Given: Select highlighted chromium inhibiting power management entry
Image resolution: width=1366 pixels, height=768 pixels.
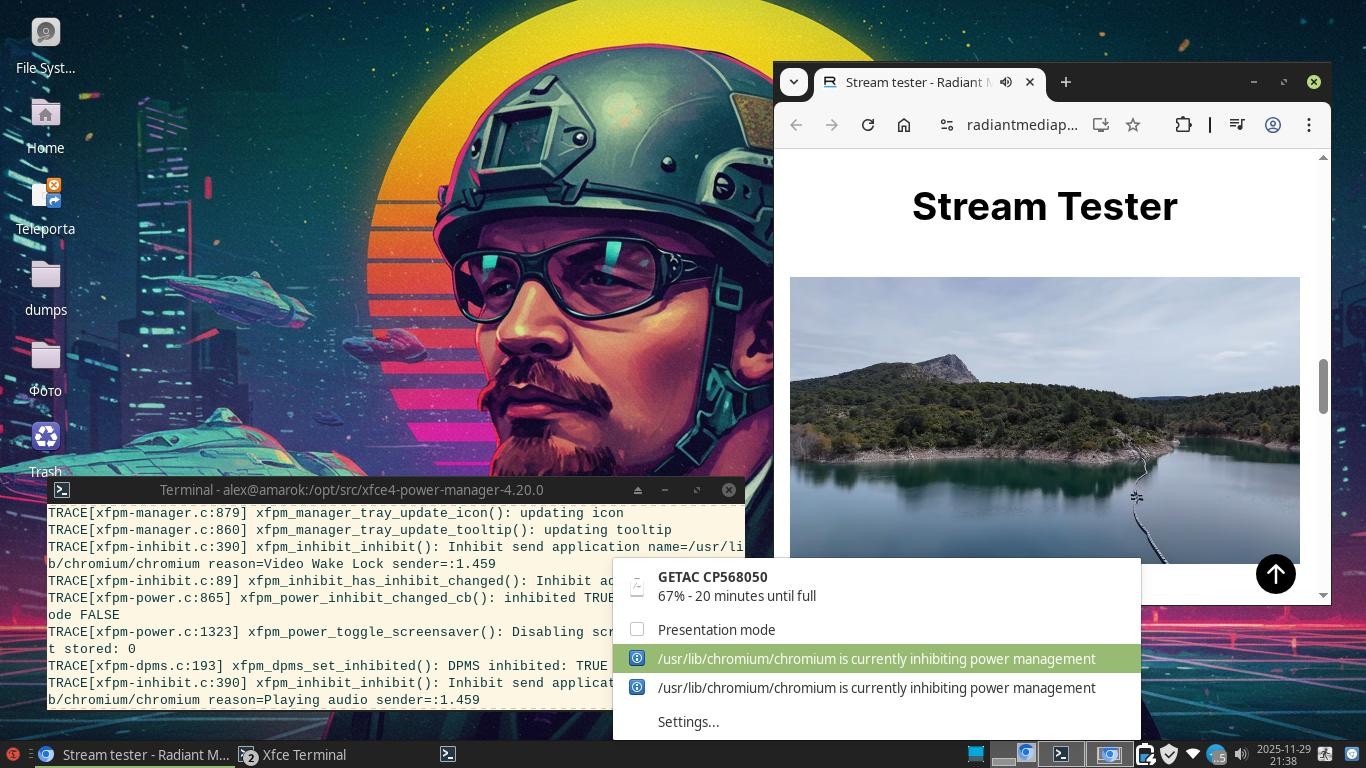Looking at the screenshot, I should (x=876, y=659).
